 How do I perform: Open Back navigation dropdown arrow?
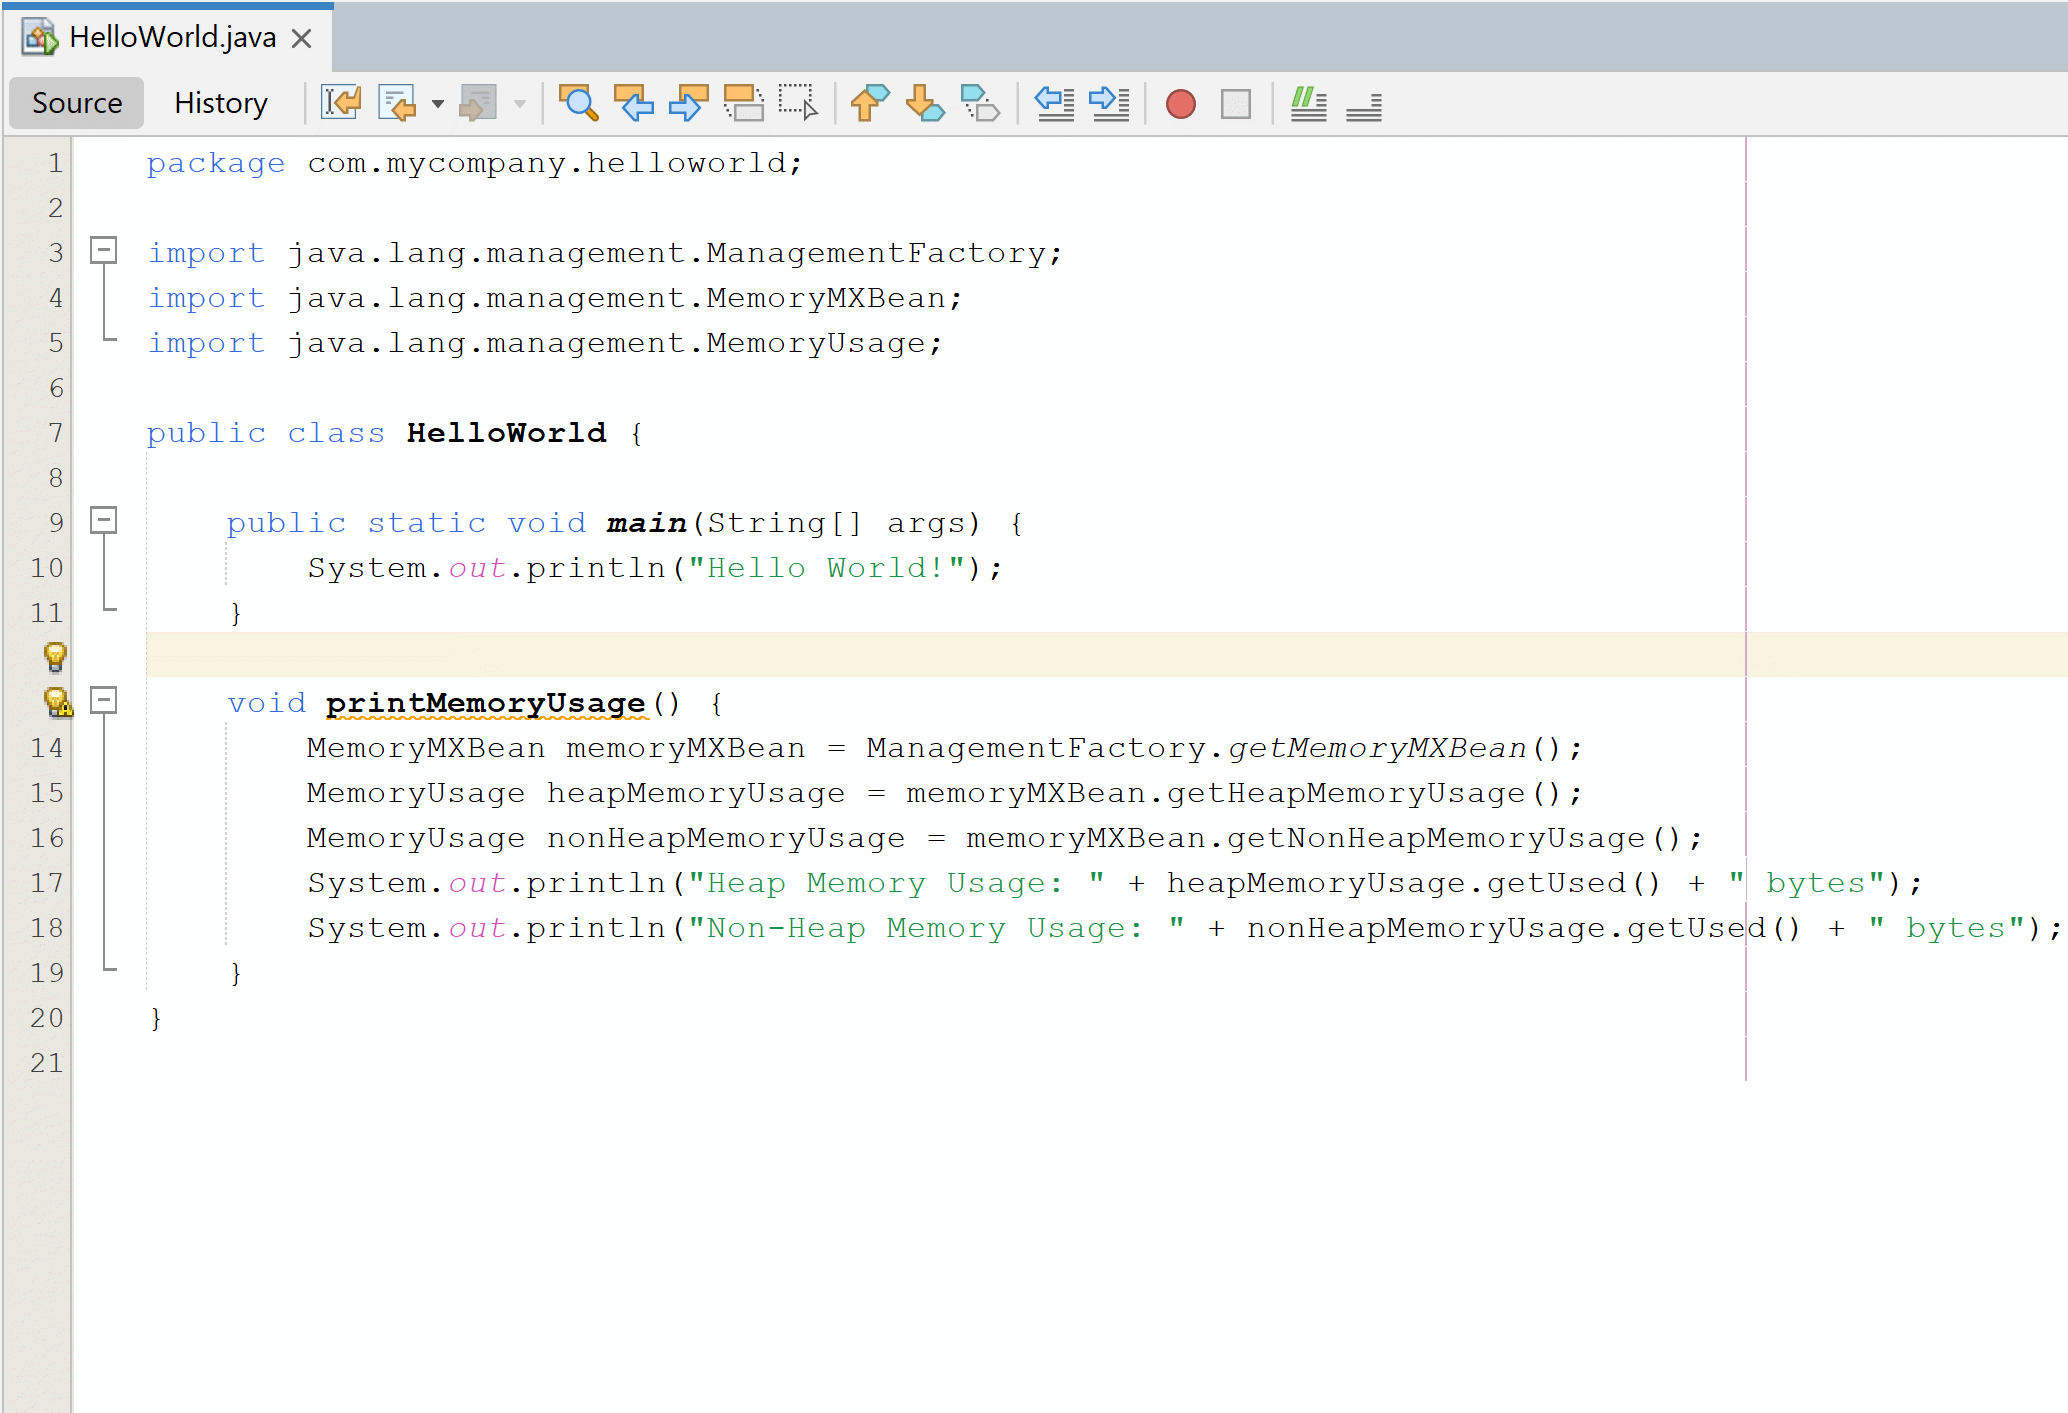point(437,104)
